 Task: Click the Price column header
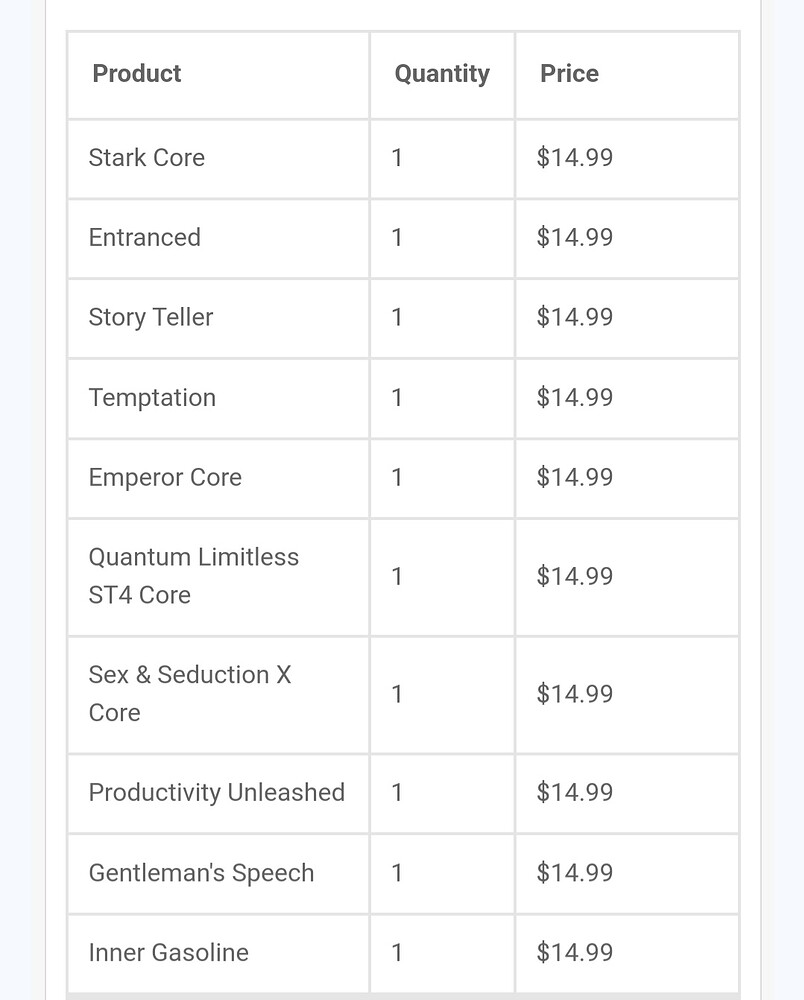pos(569,73)
